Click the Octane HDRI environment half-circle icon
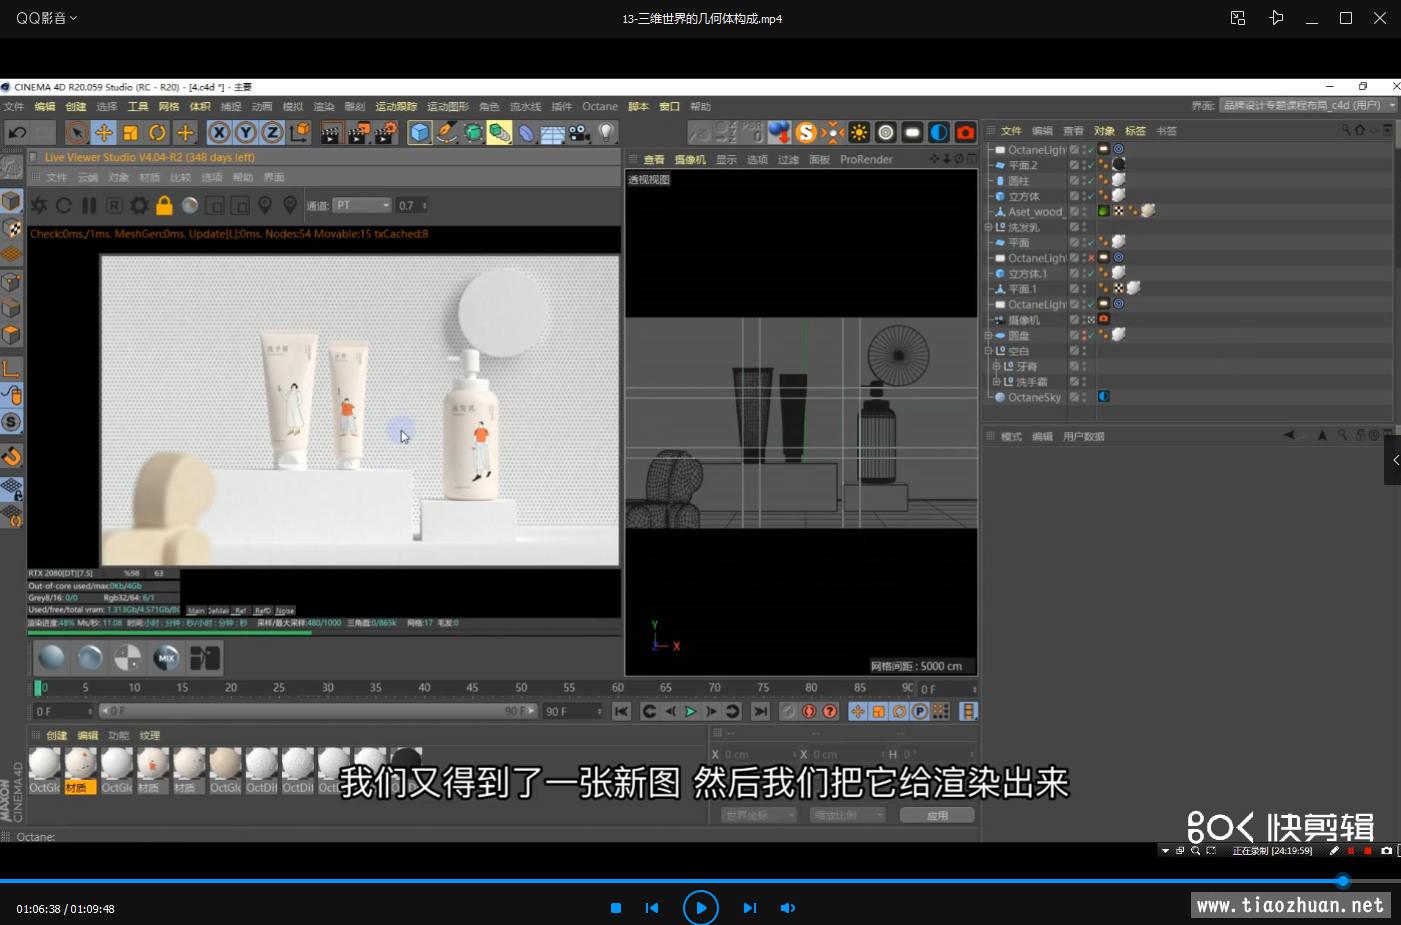The image size is (1401, 925). click(938, 132)
